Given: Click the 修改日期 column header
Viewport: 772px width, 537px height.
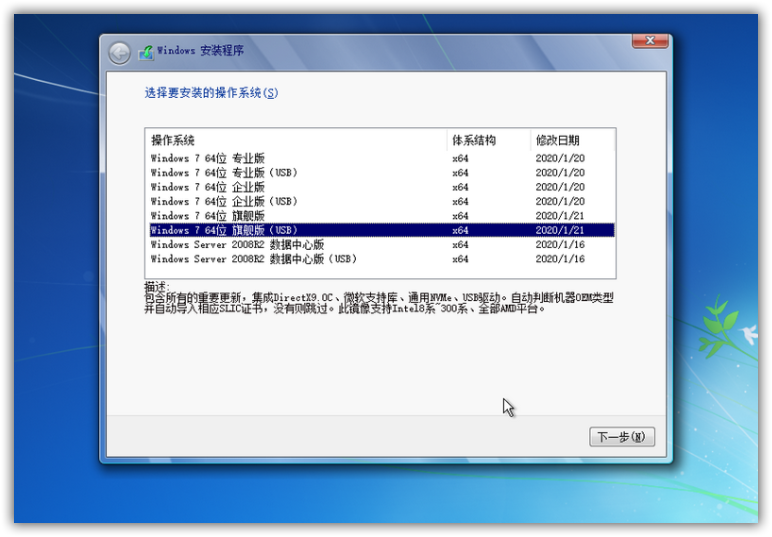Looking at the screenshot, I should click(x=573, y=140).
